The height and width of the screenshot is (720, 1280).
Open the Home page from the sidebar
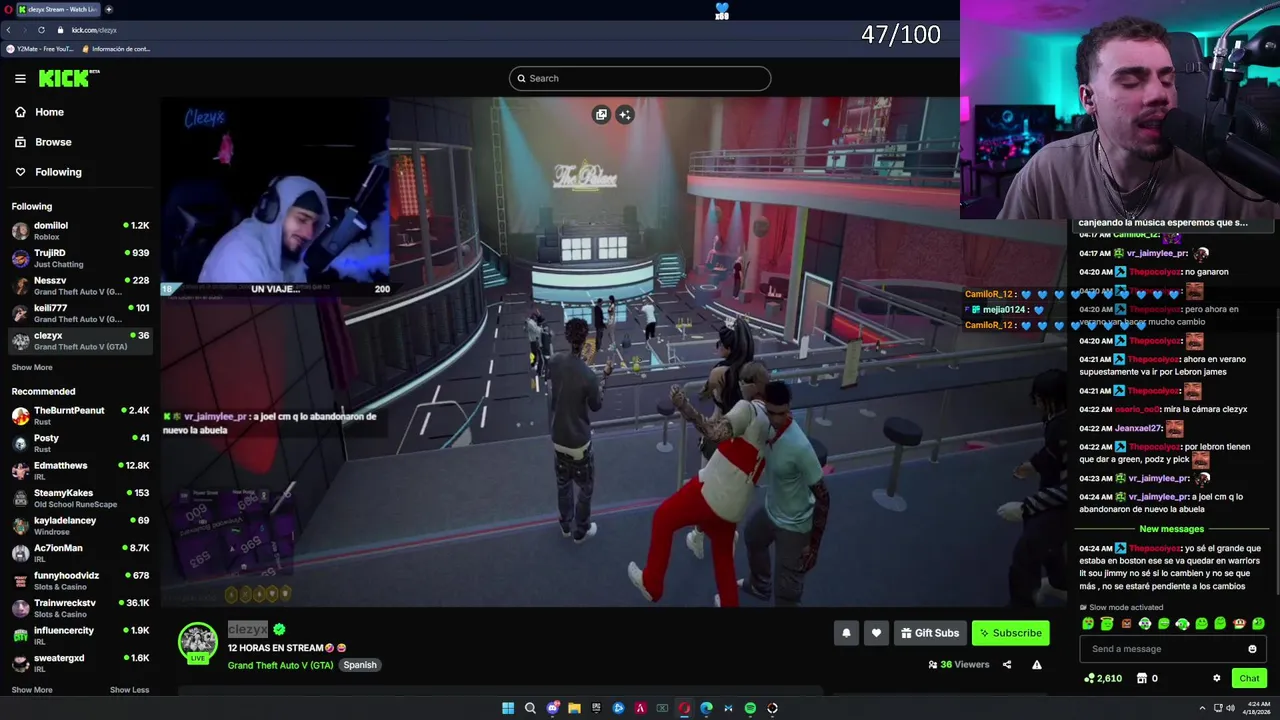(40, 112)
